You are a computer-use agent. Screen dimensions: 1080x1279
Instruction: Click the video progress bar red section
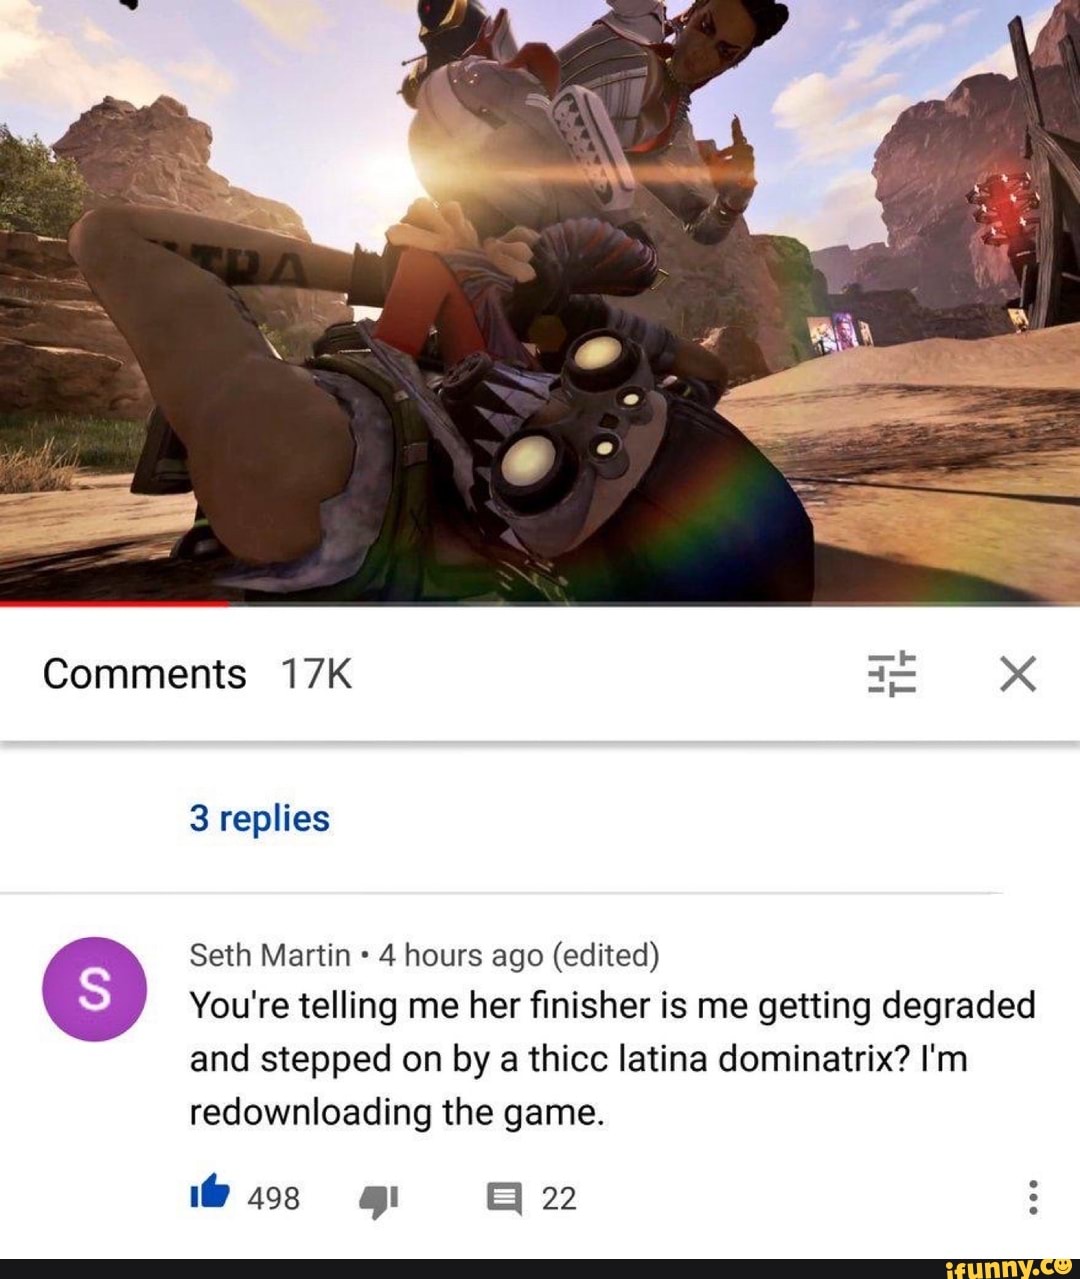114,604
